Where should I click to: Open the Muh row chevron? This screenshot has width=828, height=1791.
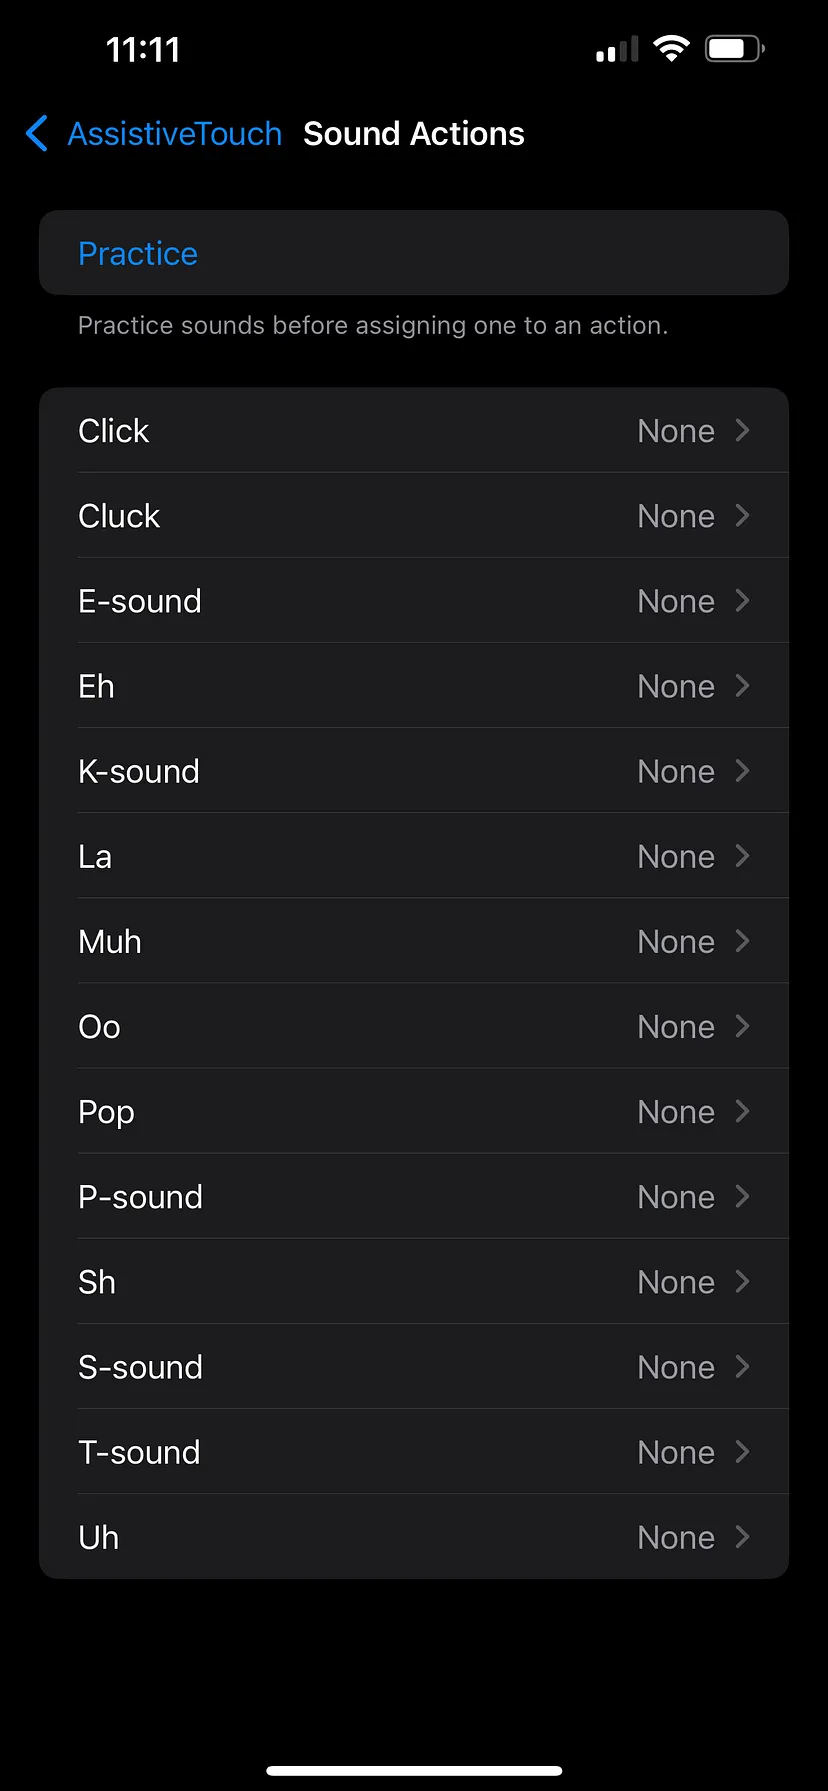click(x=742, y=941)
